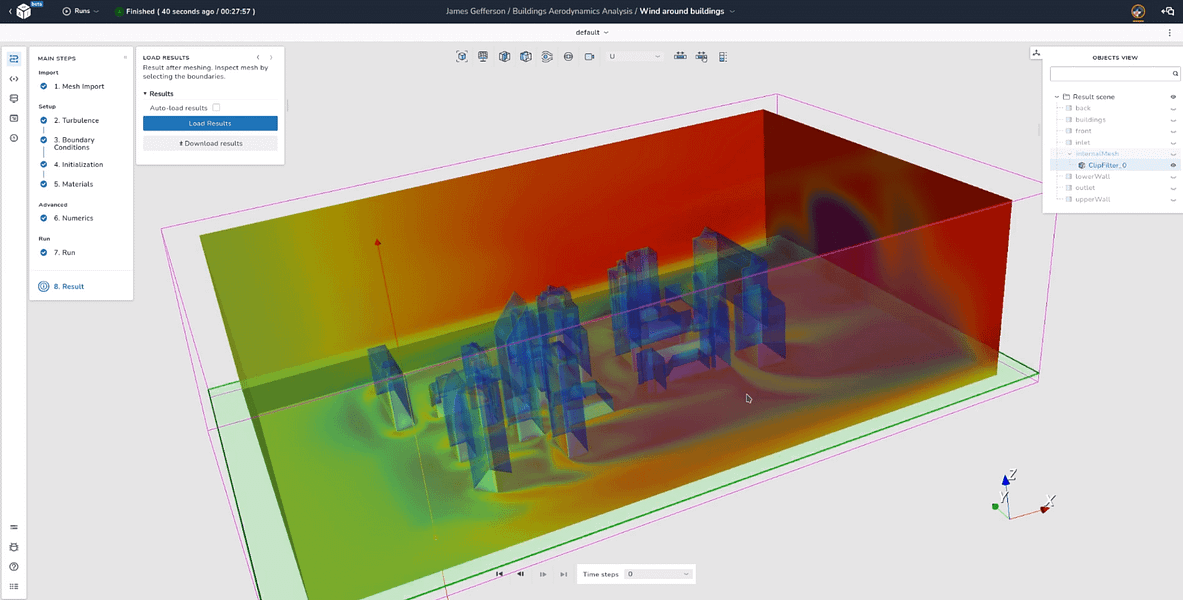The height and width of the screenshot is (600, 1183).
Task: Click the rescale color range icon
Action: (680, 57)
